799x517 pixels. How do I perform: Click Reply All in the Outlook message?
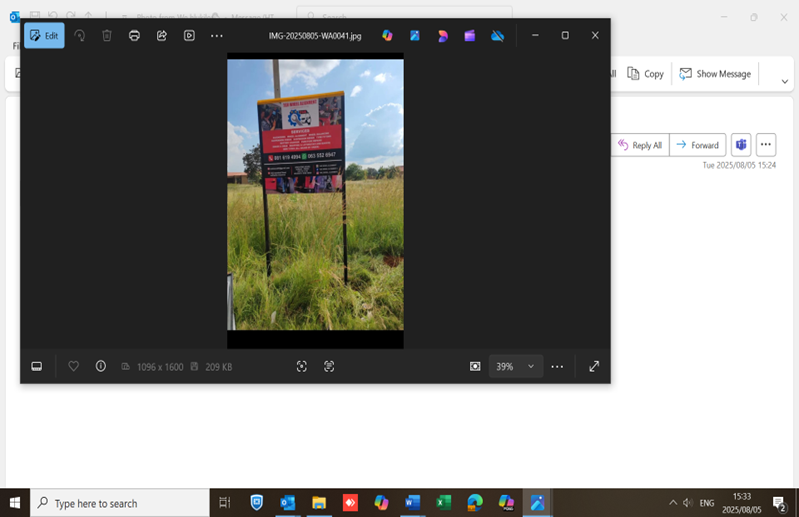640,145
